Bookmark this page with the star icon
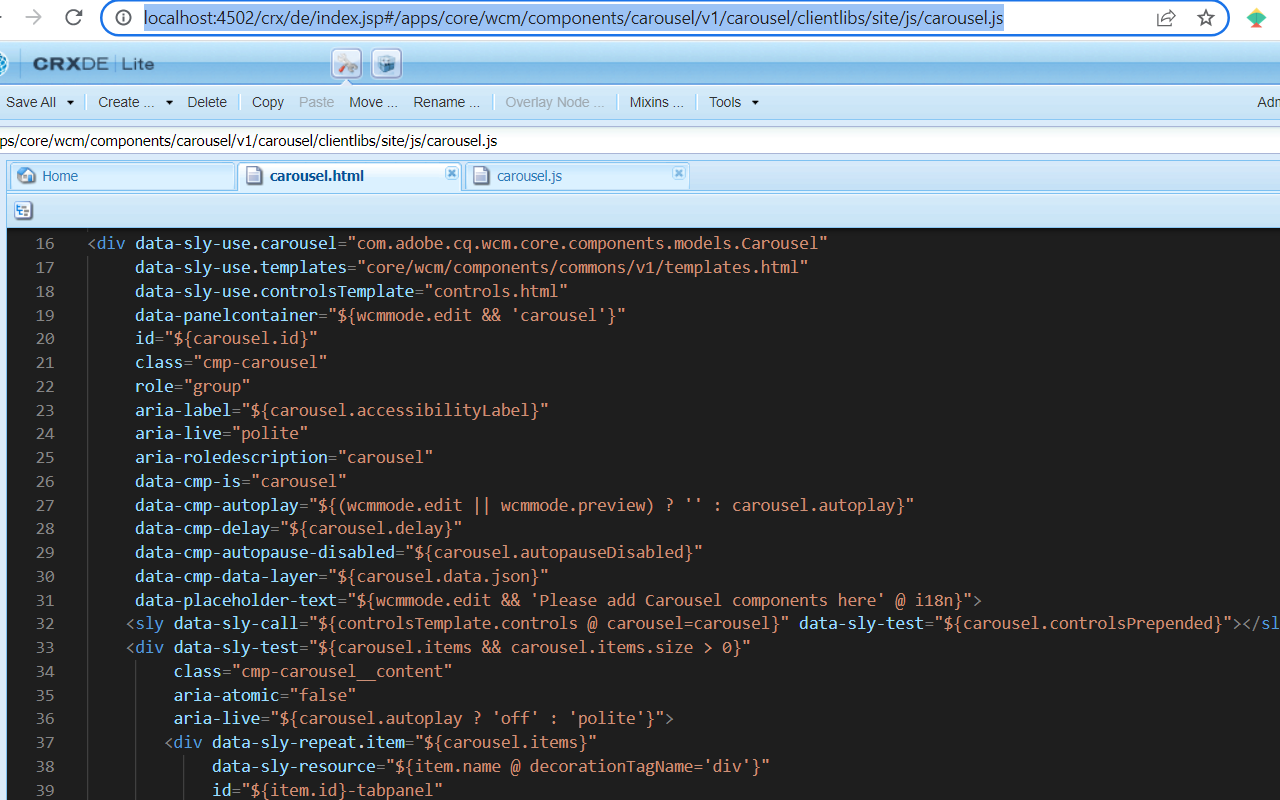The height and width of the screenshot is (800, 1280). coord(1205,18)
